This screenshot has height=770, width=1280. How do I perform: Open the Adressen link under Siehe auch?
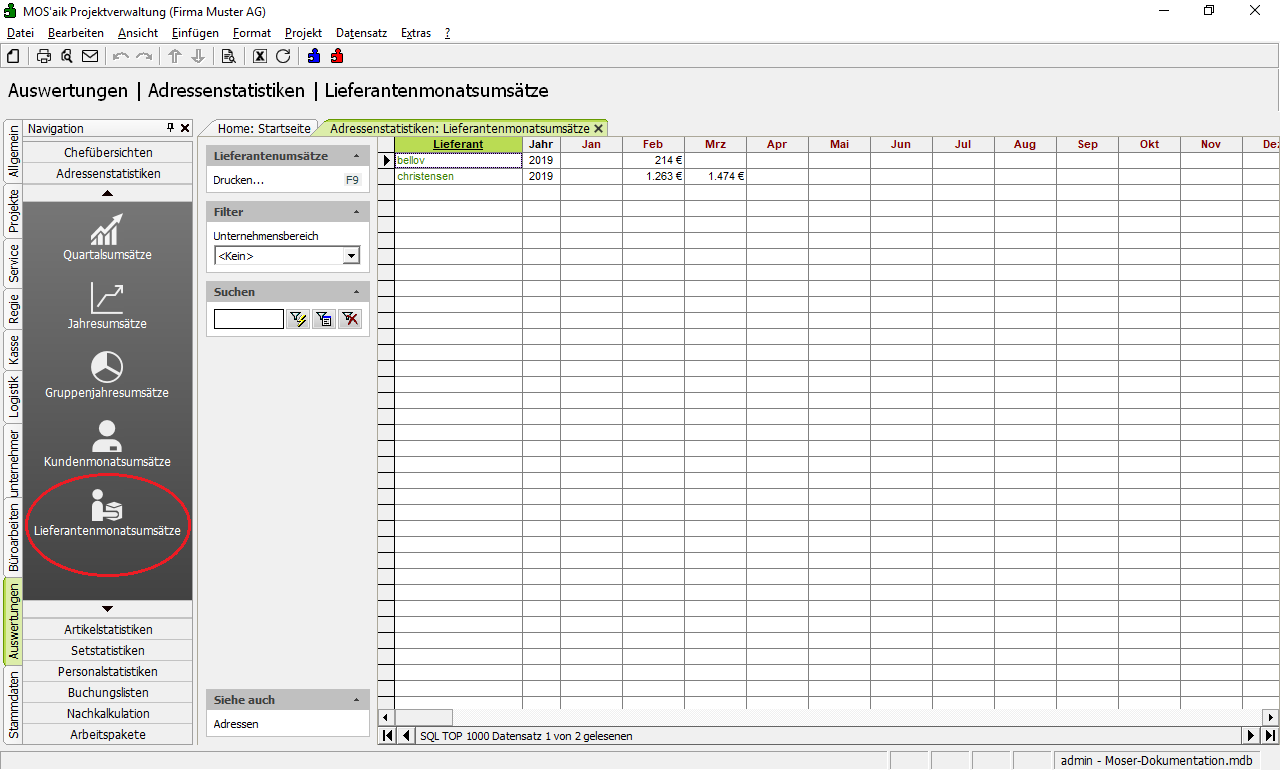point(236,724)
